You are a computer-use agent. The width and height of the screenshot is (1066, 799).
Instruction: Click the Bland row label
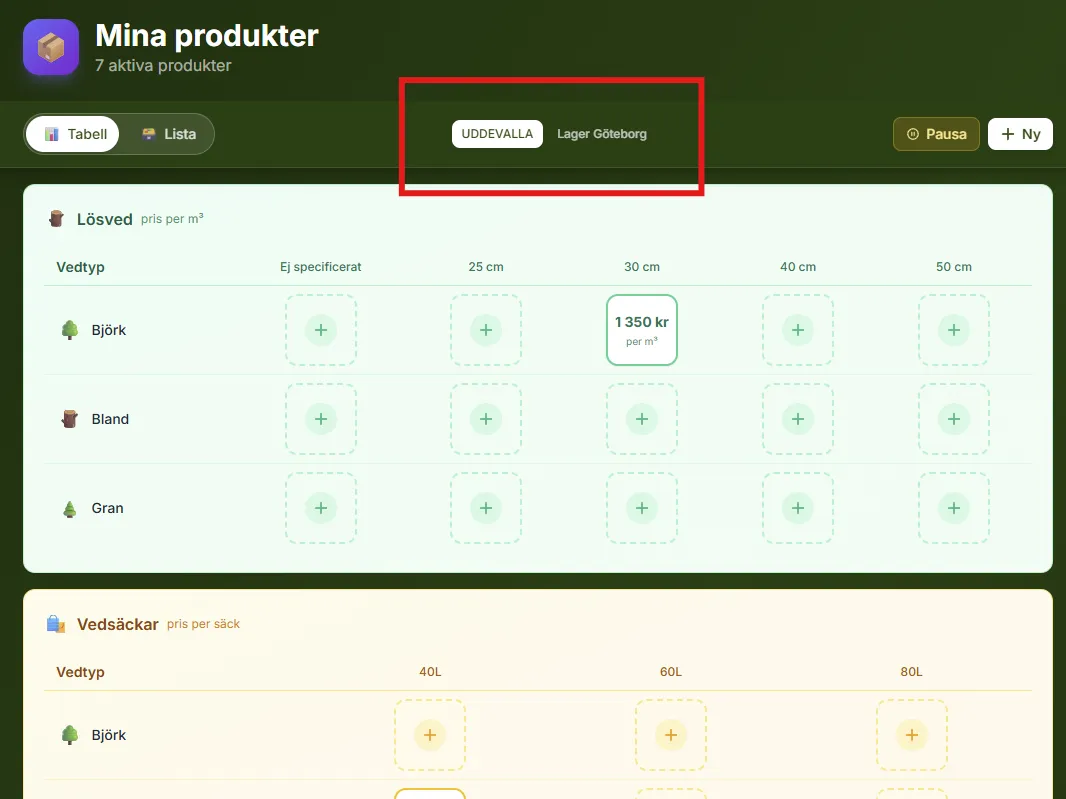pos(110,419)
